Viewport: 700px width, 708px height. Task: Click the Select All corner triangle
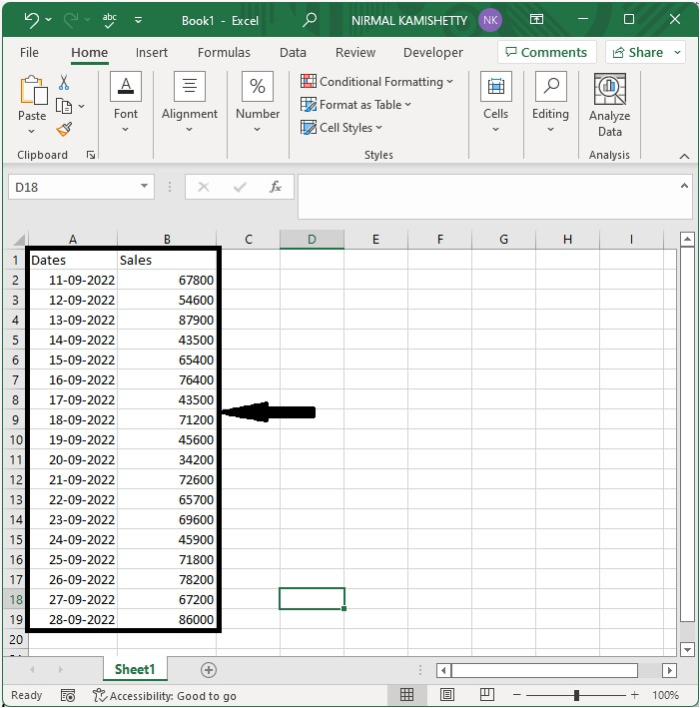(19, 239)
